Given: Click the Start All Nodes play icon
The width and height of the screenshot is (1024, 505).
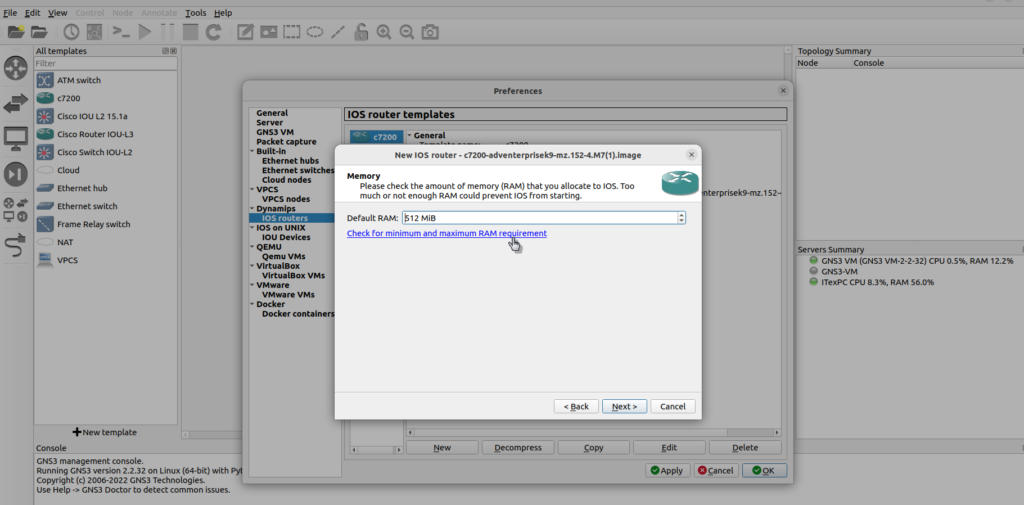Looking at the screenshot, I should pos(145,32).
